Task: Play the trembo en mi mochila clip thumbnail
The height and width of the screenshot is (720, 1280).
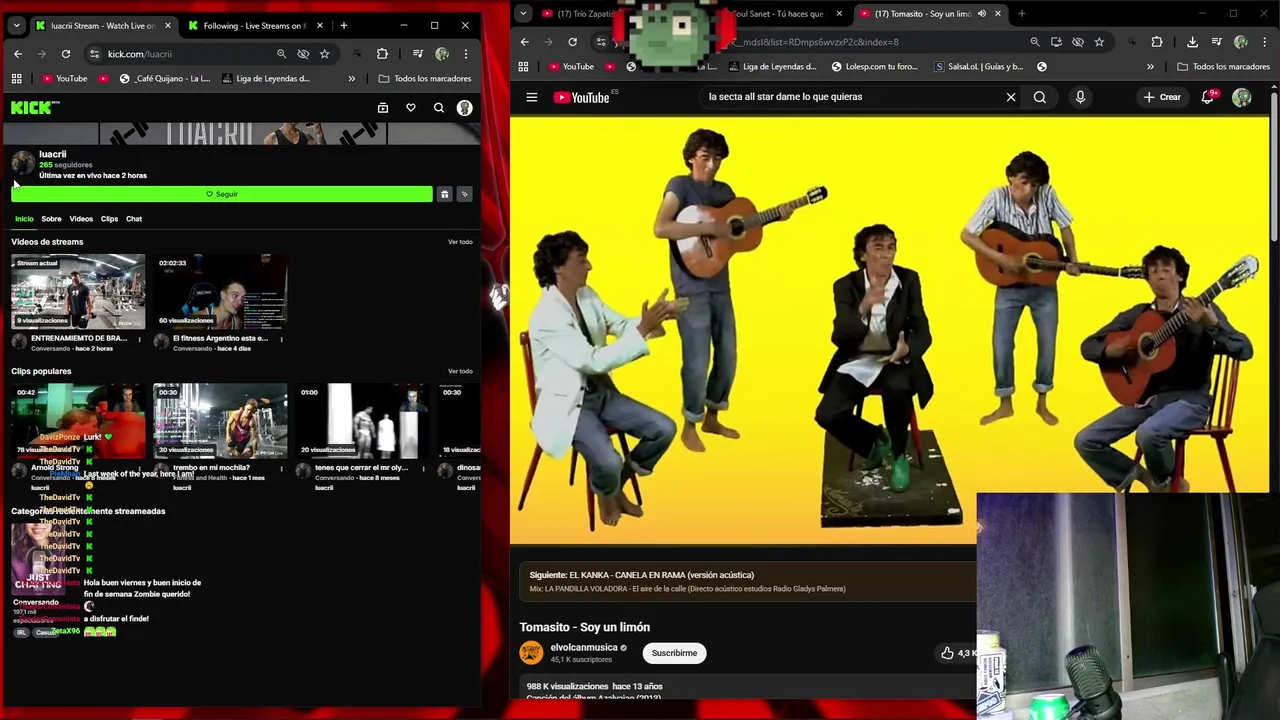Action: 220,421
